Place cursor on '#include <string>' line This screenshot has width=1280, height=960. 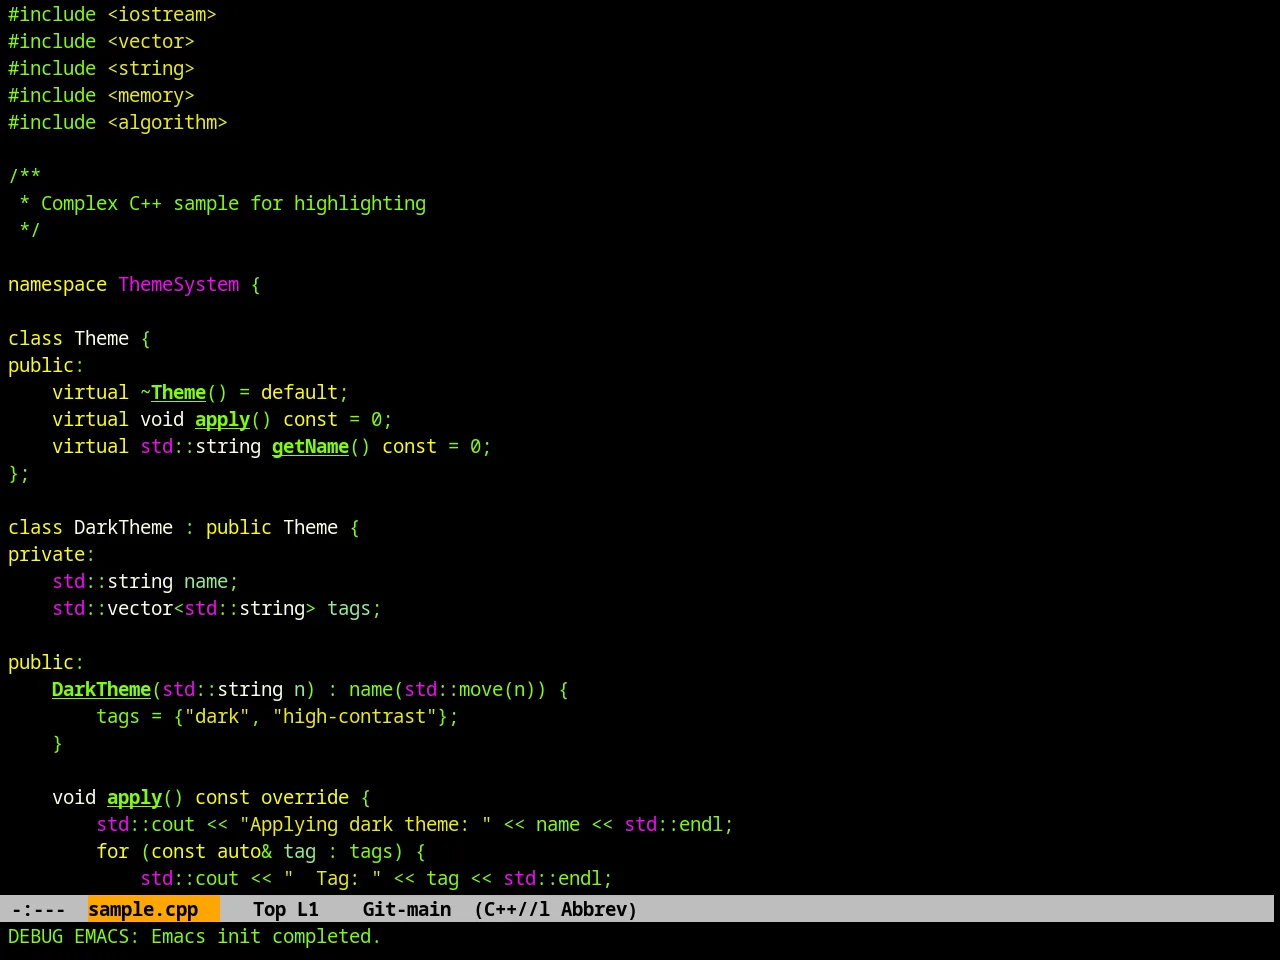(101, 68)
